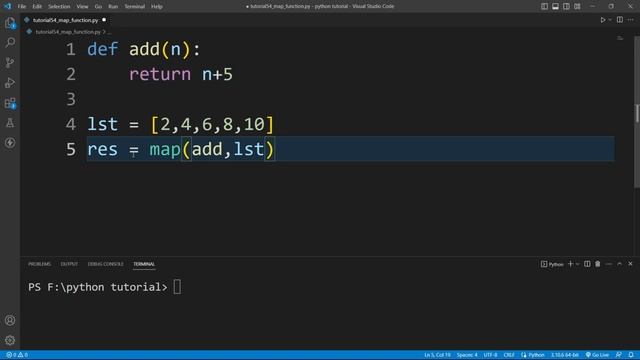Click the 'return n+5' code line
Screen dimensions: 640x360
click(x=181, y=75)
